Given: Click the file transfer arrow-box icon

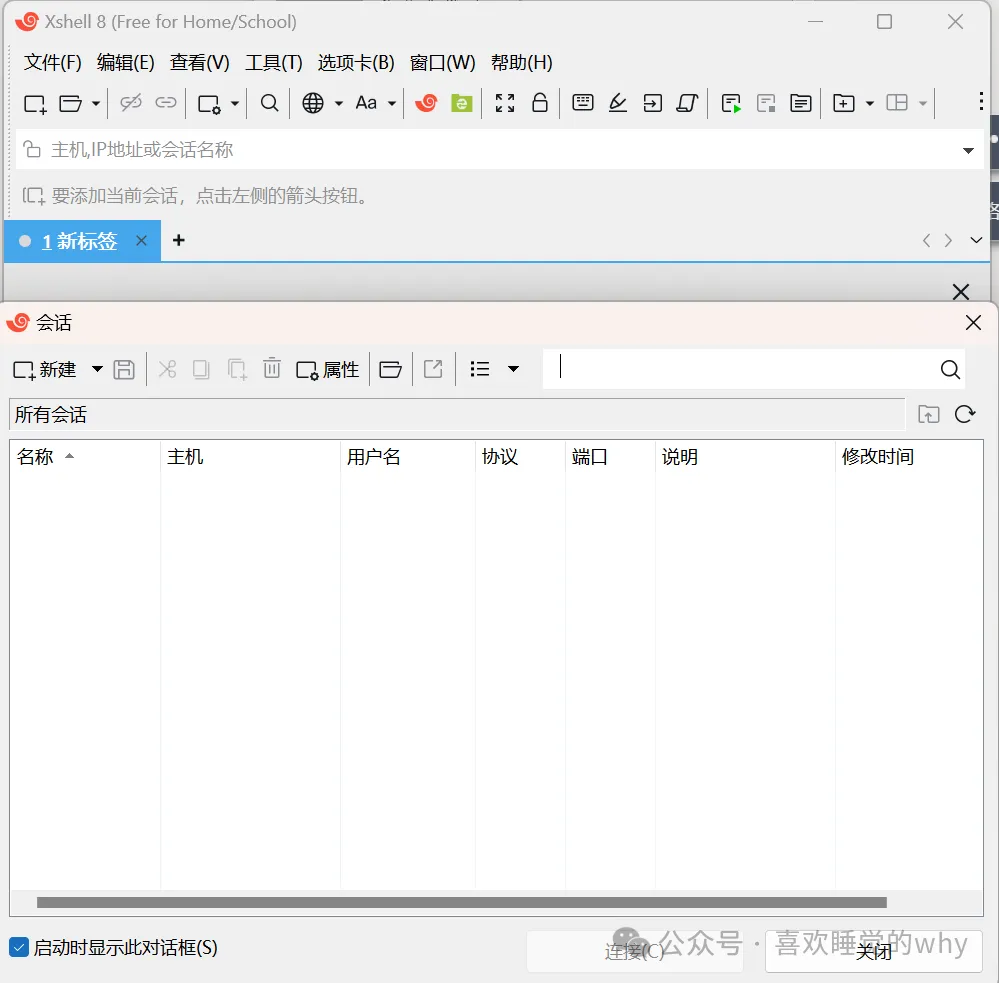Looking at the screenshot, I should [652, 103].
